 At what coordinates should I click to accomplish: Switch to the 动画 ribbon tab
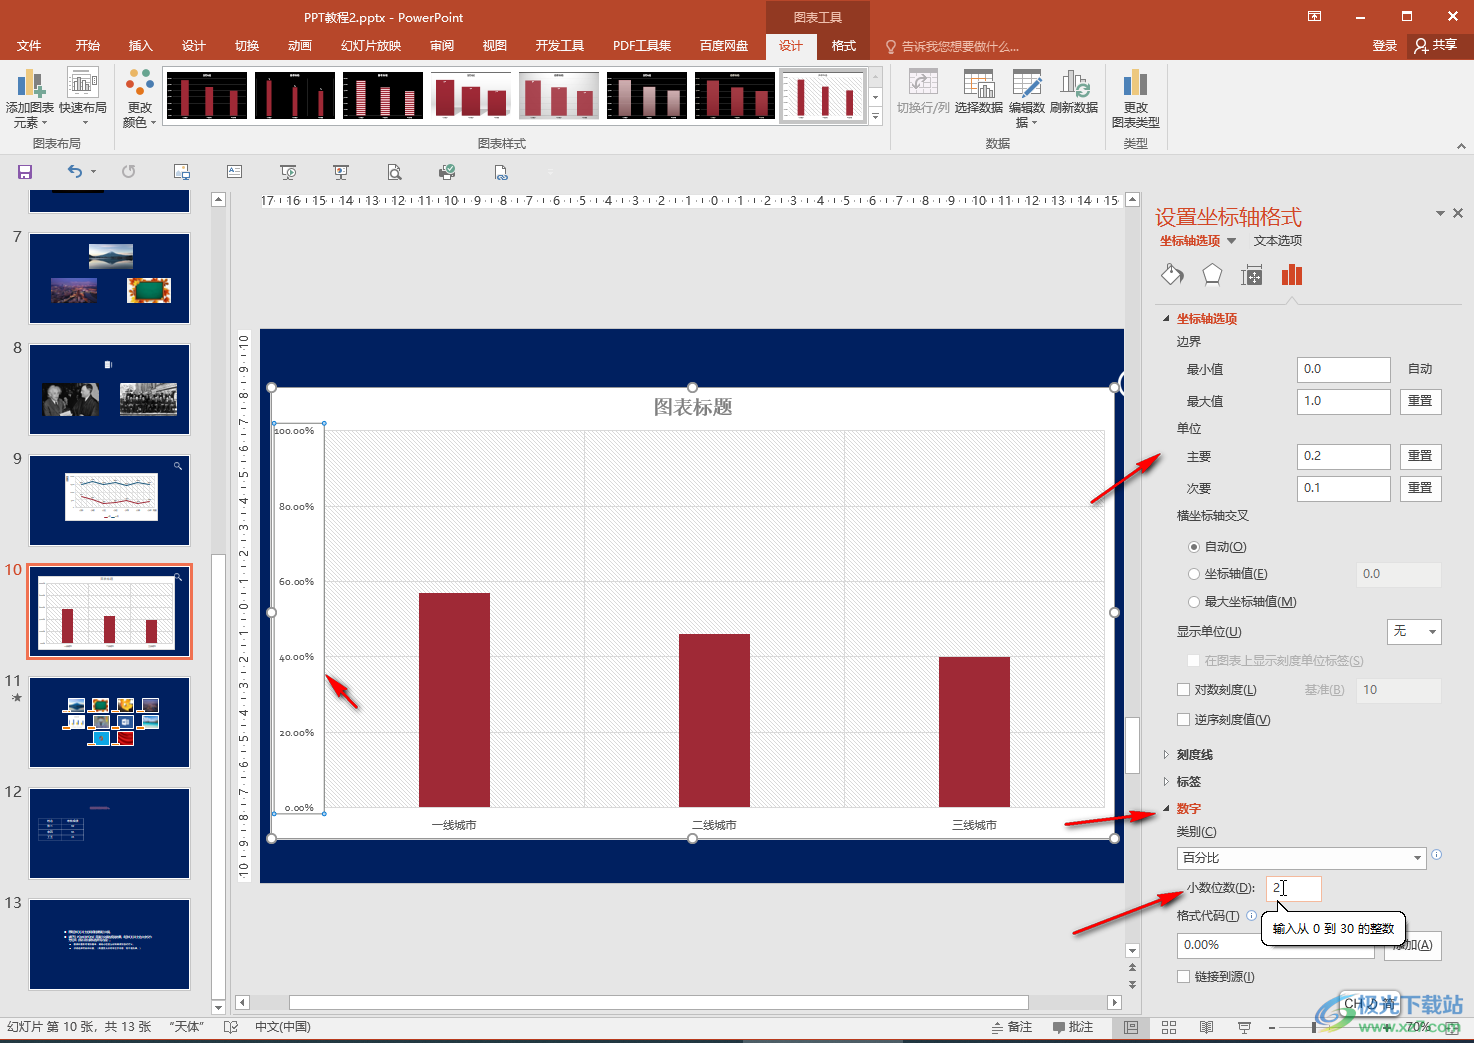[x=300, y=46]
